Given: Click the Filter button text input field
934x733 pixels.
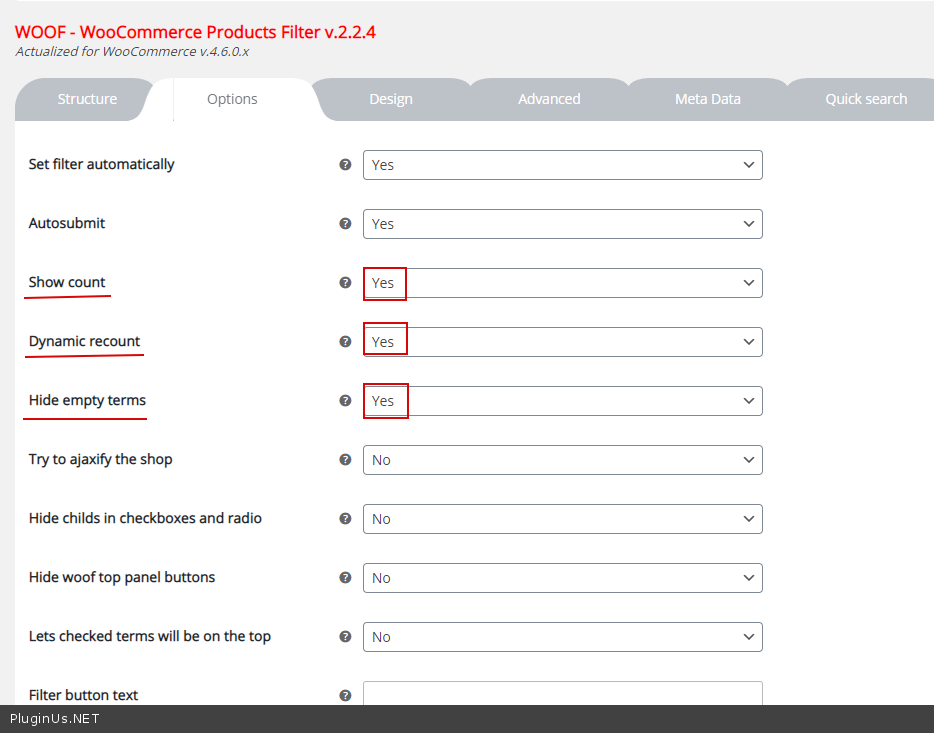Looking at the screenshot, I should [562, 694].
